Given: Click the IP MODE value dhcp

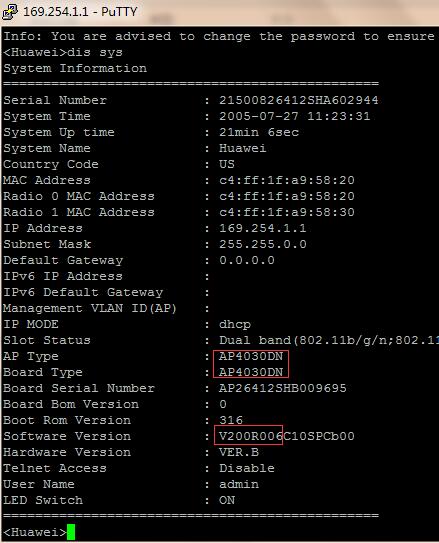Looking at the screenshot, I should [235, 324].
